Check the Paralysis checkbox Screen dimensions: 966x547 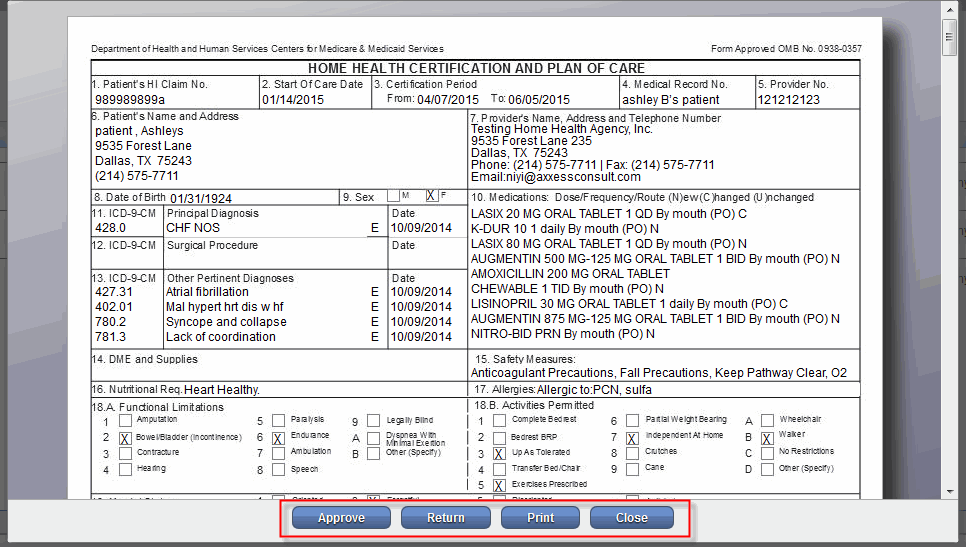279,422
